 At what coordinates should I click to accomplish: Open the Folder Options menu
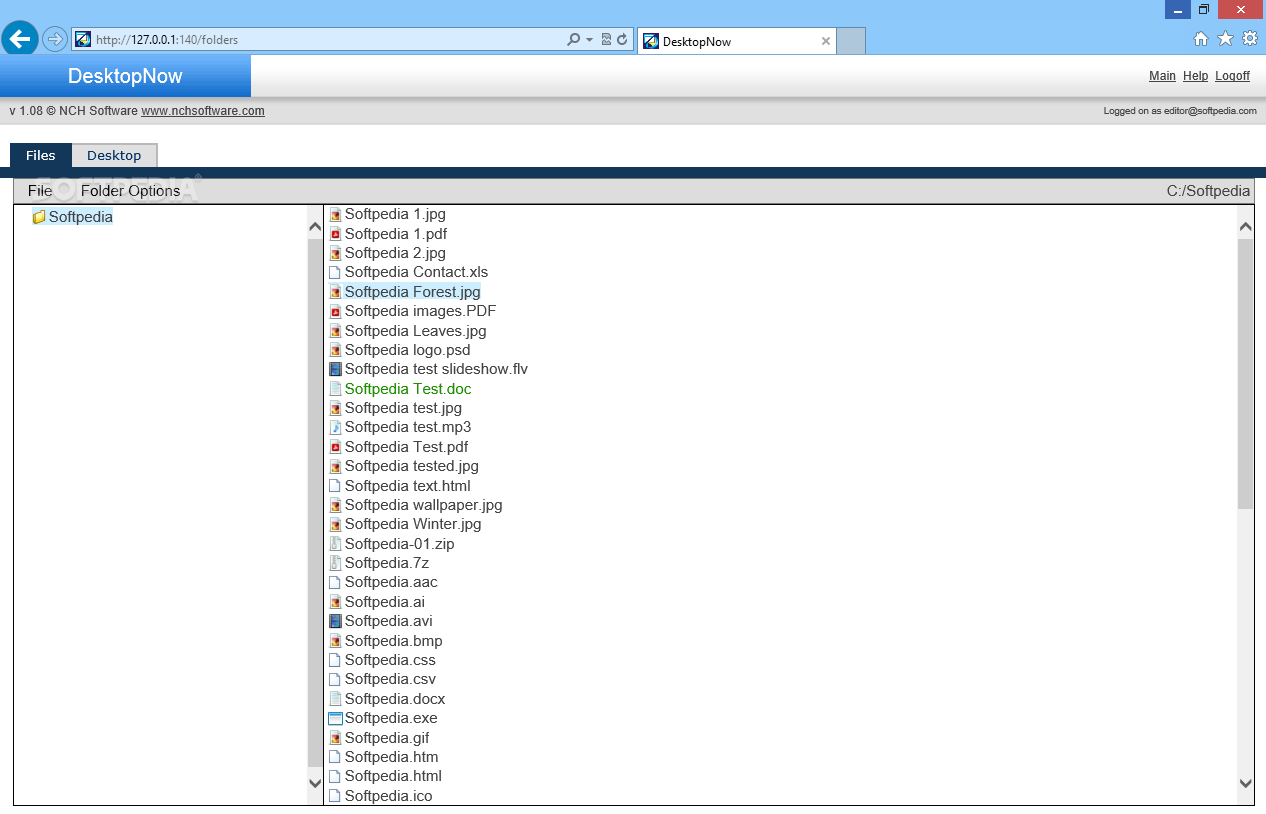(x=131, y=191)
